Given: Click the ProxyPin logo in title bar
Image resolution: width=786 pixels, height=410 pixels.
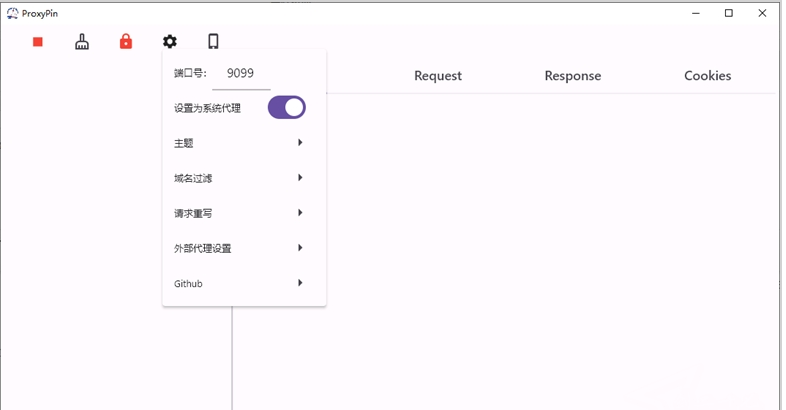Looking at the screenshot, I should (x=12, y=13).
